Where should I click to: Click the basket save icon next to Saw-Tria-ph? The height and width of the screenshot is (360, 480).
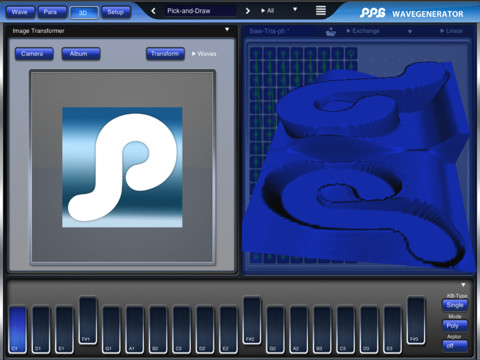(330, 32)
